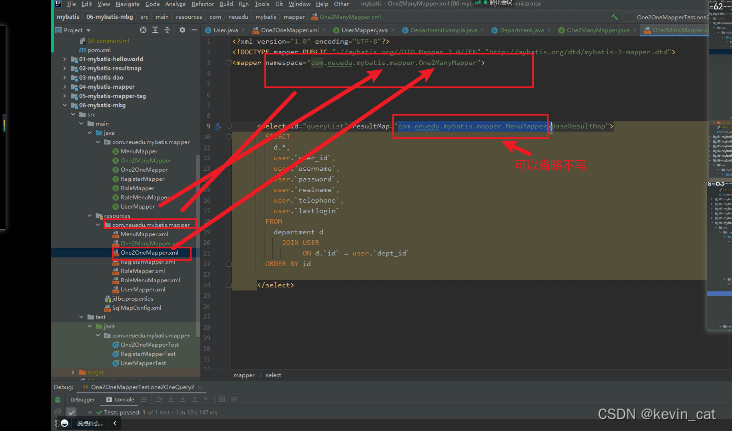Click the Step Into icon in debugger toolbar

click(171, 399)
